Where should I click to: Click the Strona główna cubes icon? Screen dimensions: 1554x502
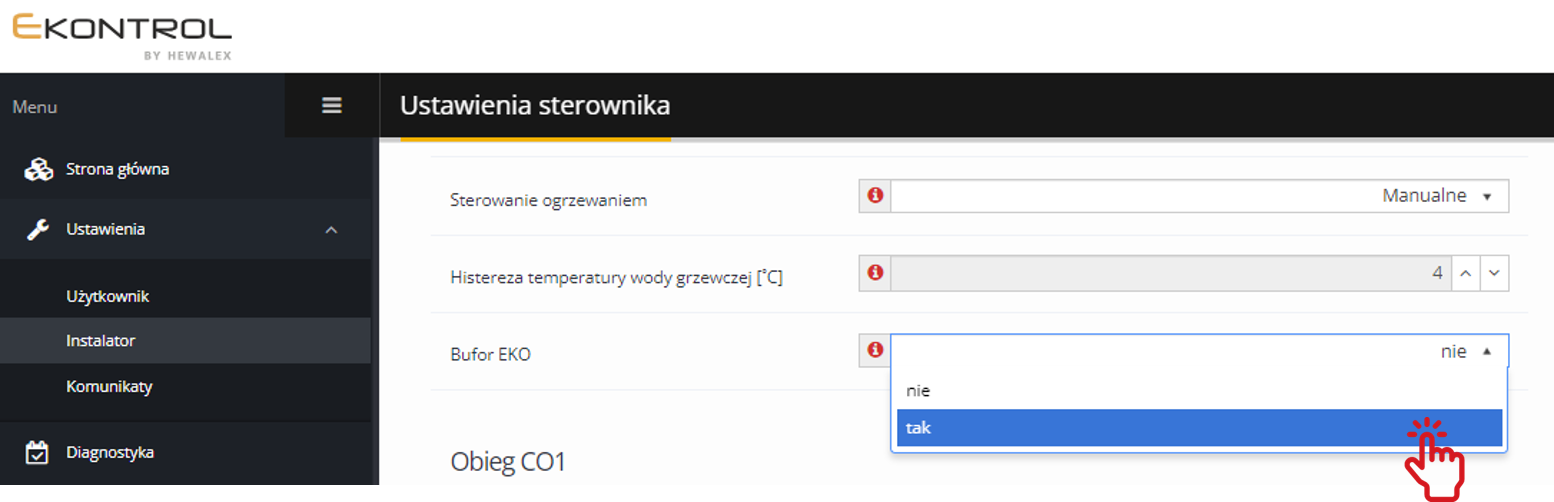[x=38, y=170]
